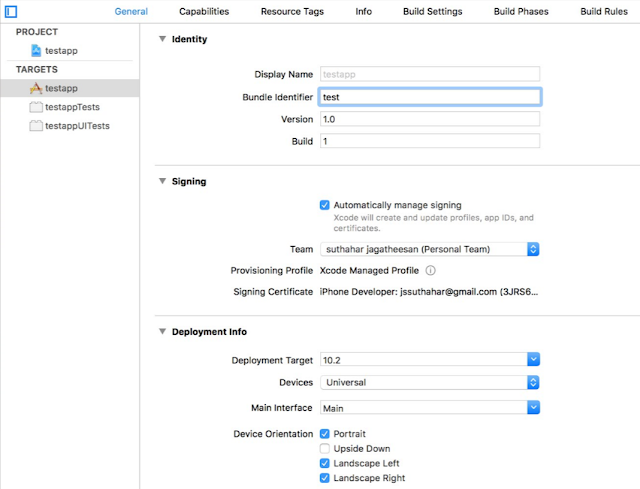
Task: Collapse the Identity section
Action: (x=162, y=39)
